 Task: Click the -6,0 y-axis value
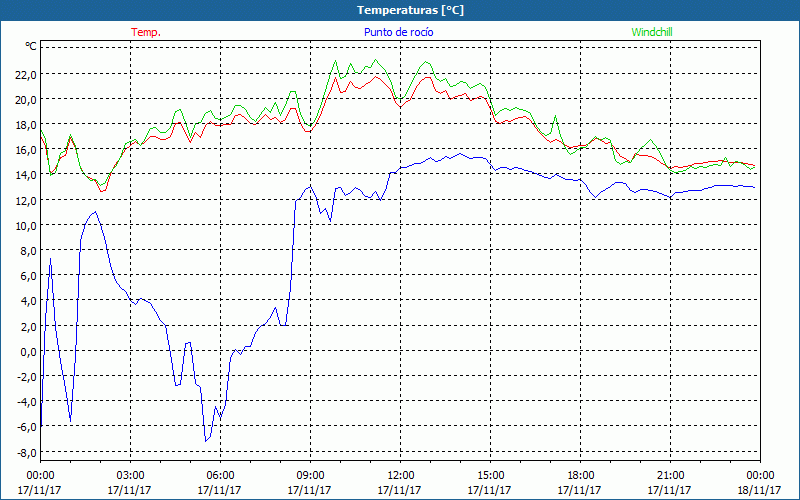(27, 427)
